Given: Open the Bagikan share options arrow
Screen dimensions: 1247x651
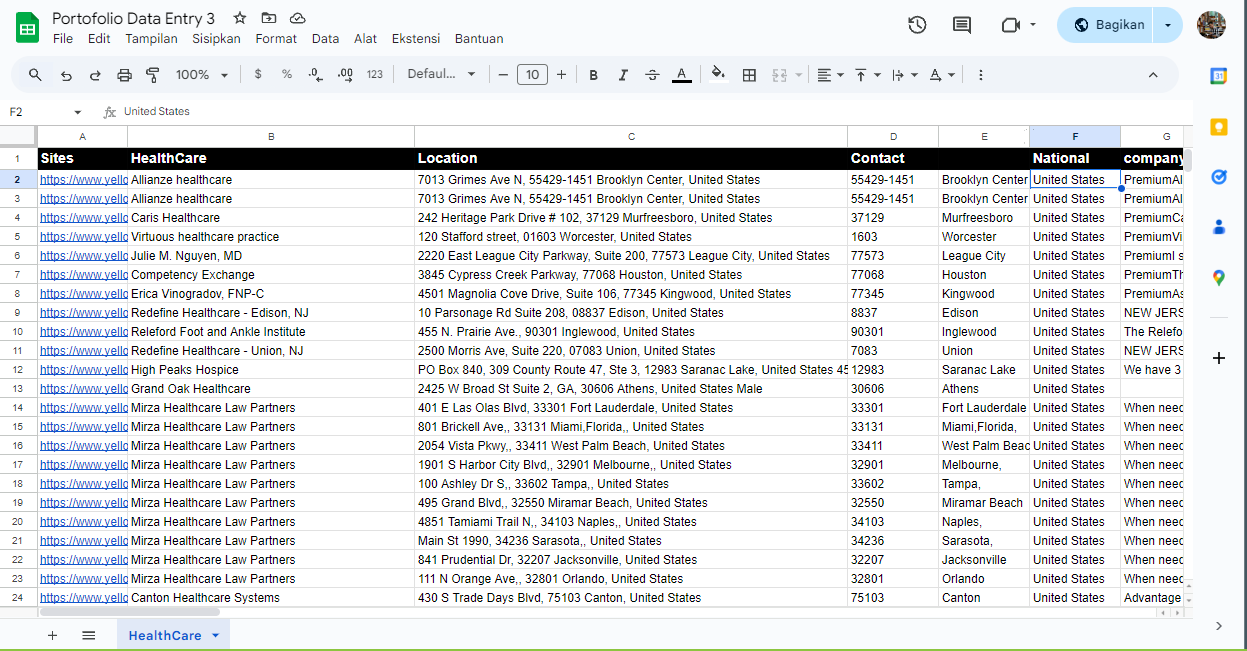Looking at the screenshot, I should pyautogui.click(x=1168, y=25).
